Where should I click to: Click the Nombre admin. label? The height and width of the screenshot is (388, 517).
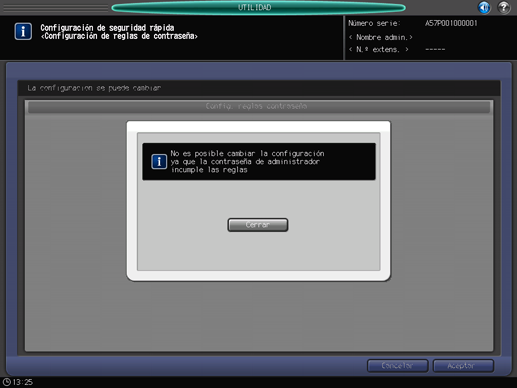[381, 37]
